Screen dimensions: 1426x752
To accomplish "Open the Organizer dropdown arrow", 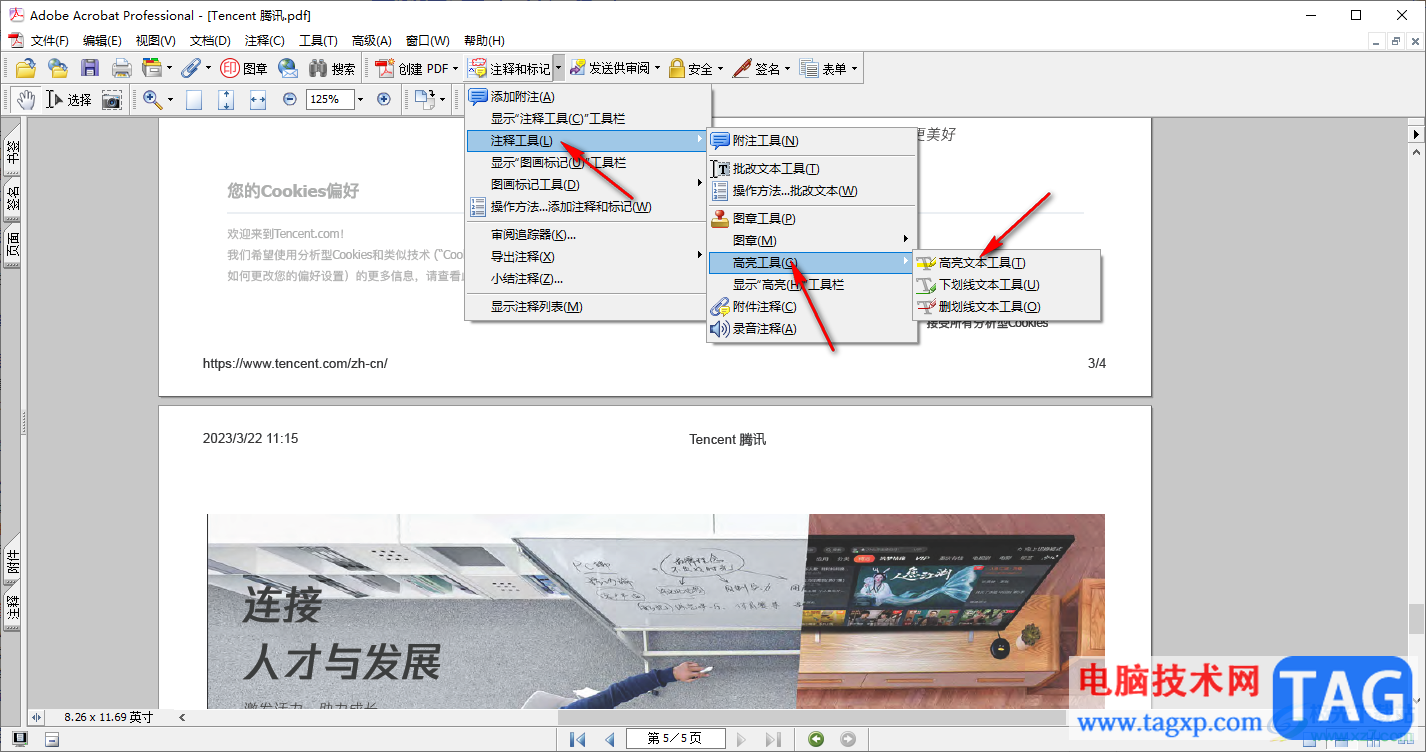I will pyautogui.click(x=170, y=68).
